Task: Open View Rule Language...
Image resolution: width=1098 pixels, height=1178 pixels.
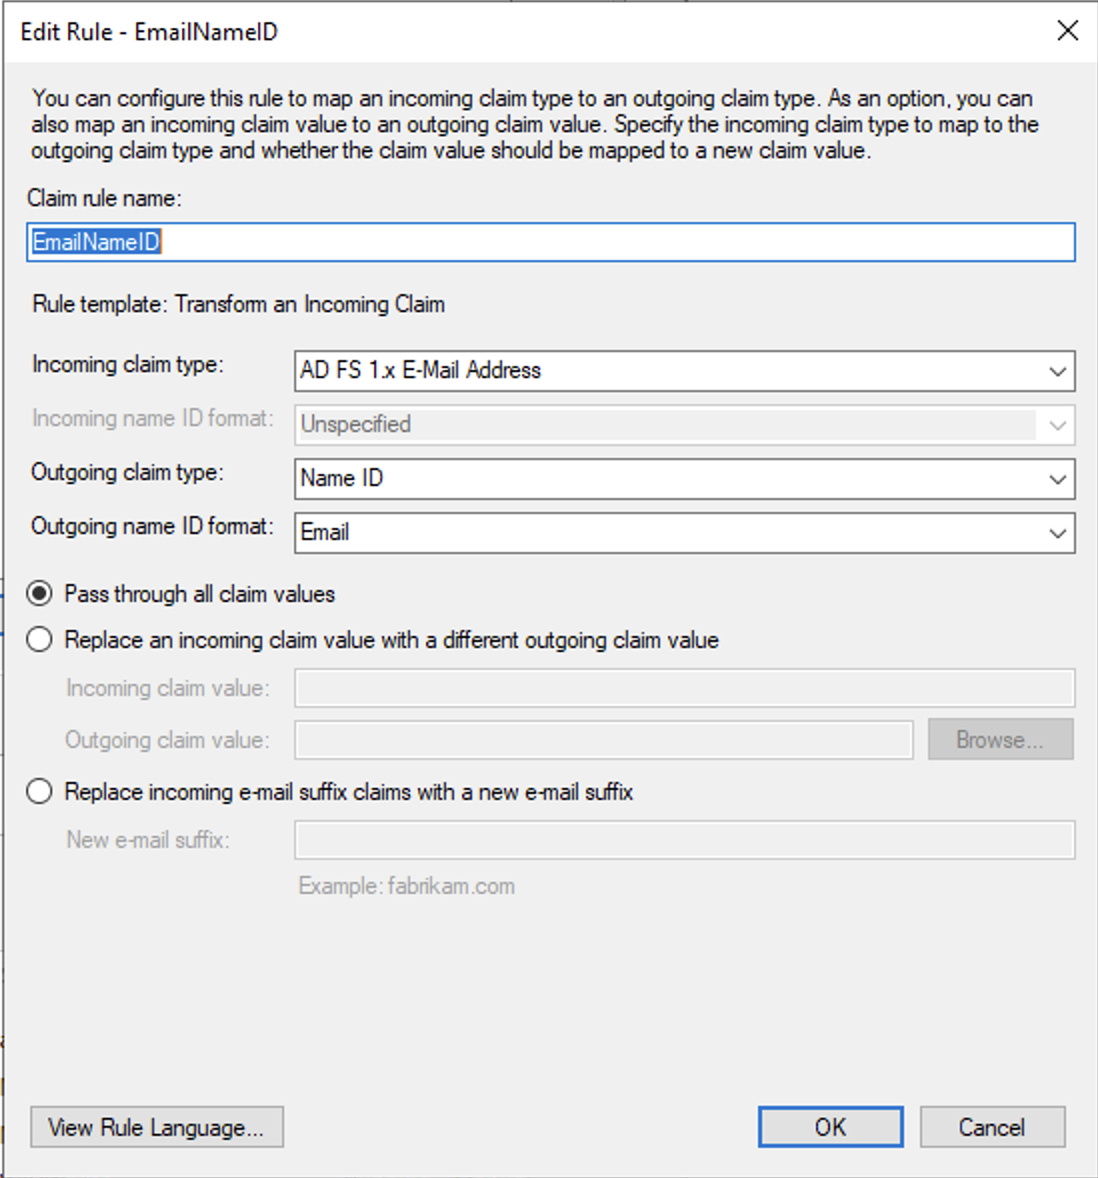Action: point(157,1127)
